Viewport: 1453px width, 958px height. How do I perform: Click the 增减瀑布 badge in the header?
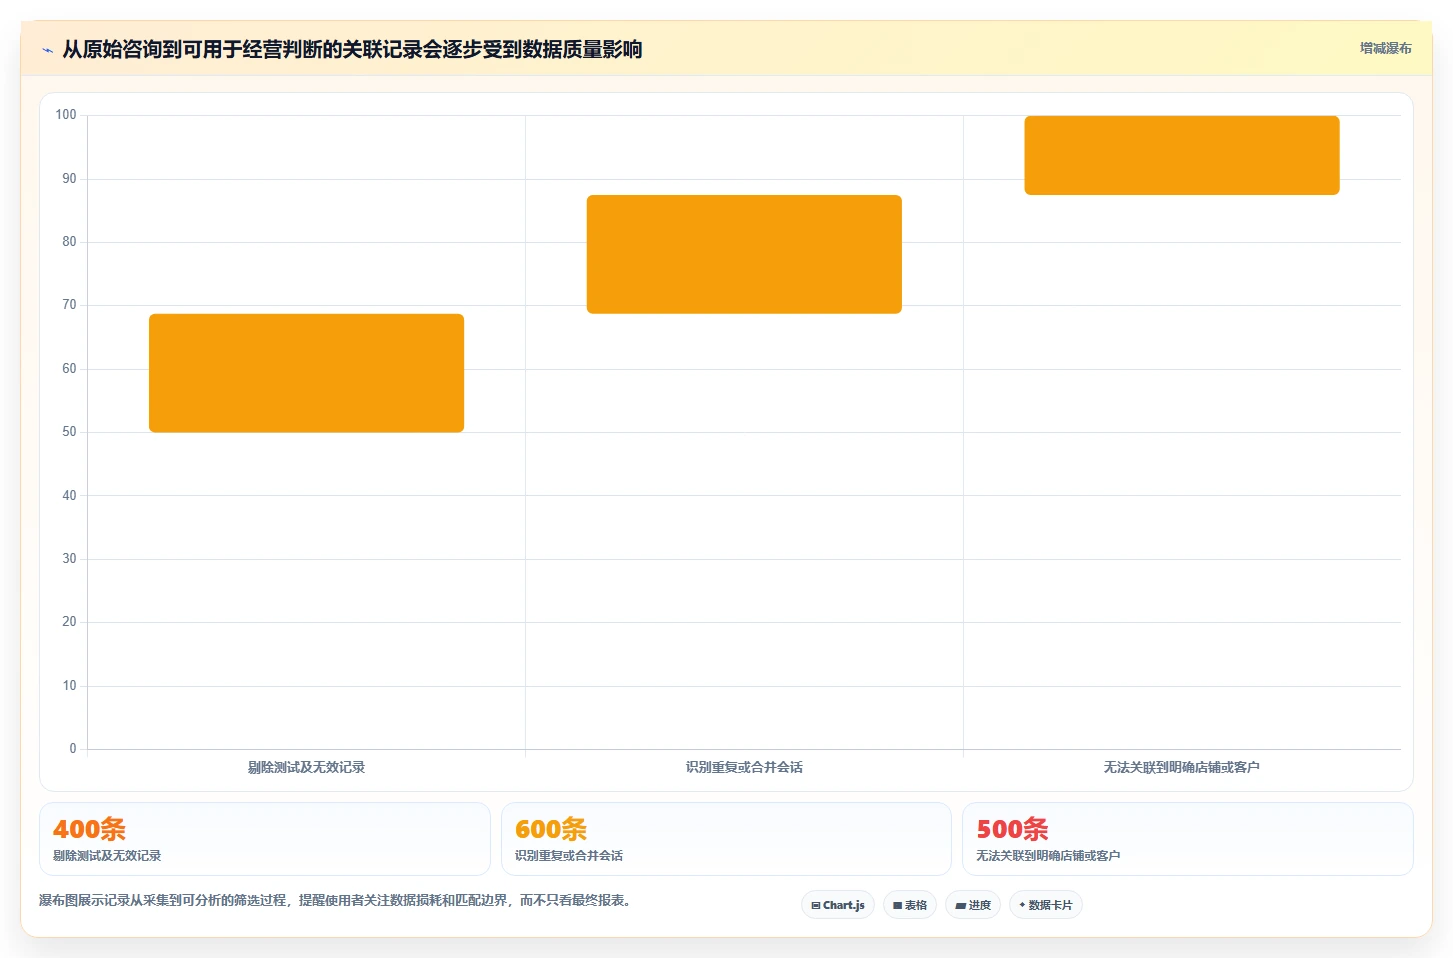(1385, 48)
